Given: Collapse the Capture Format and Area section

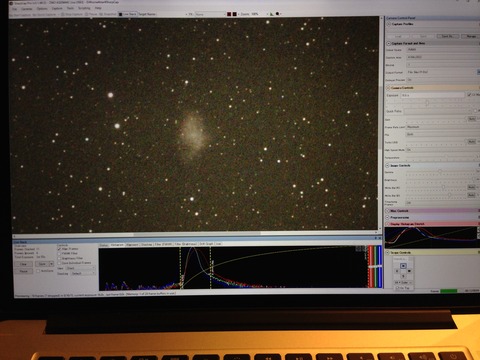Looking at the screenshot, I should [x=388, y=44].
